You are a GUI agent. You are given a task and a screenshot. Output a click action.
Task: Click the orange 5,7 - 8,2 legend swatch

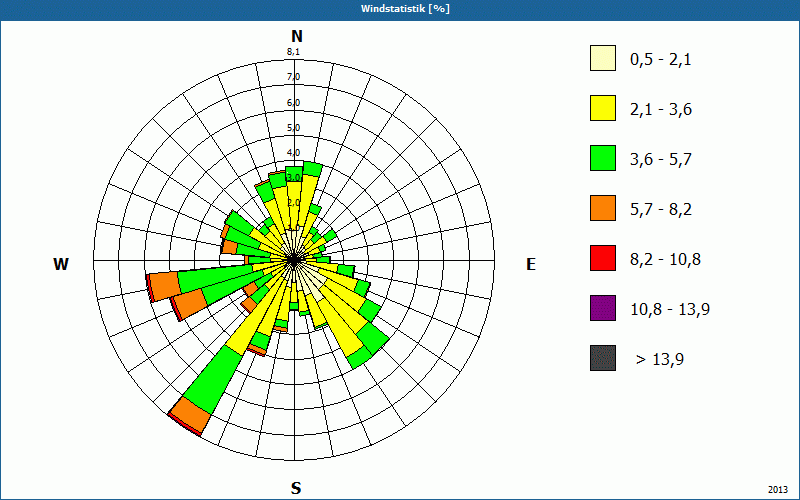coord(603,208)
